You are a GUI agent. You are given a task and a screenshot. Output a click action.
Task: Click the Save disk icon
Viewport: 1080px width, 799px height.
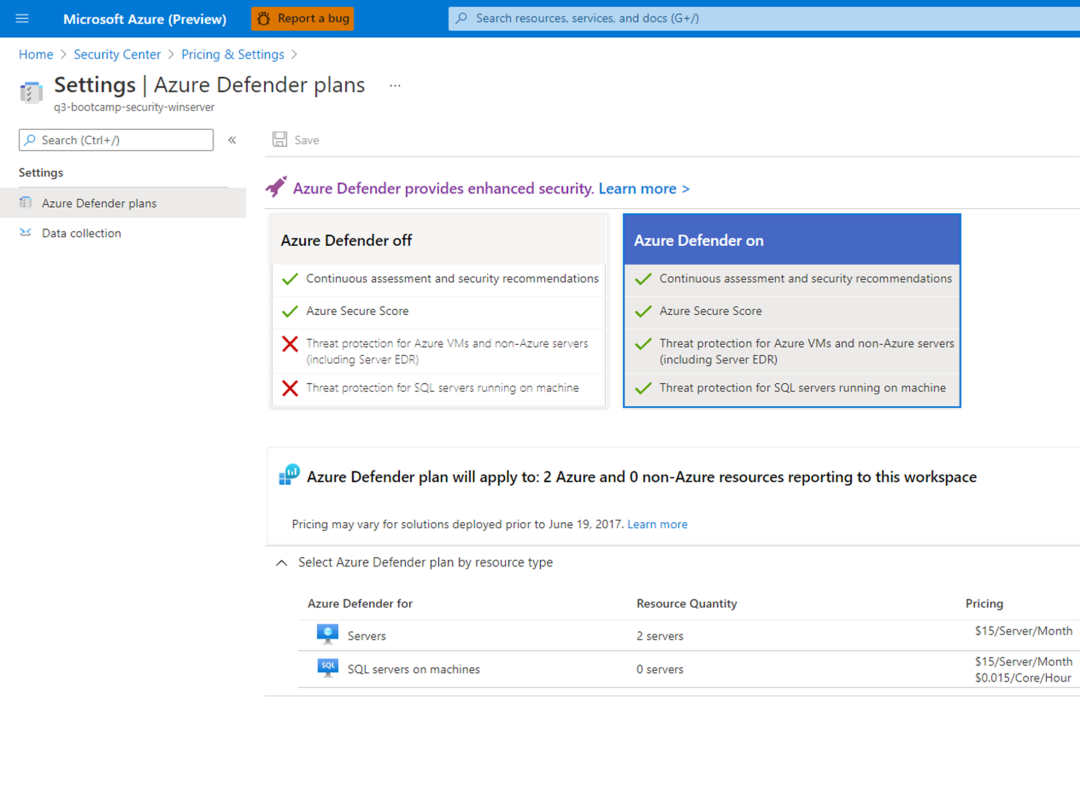(x=280, y=140)
